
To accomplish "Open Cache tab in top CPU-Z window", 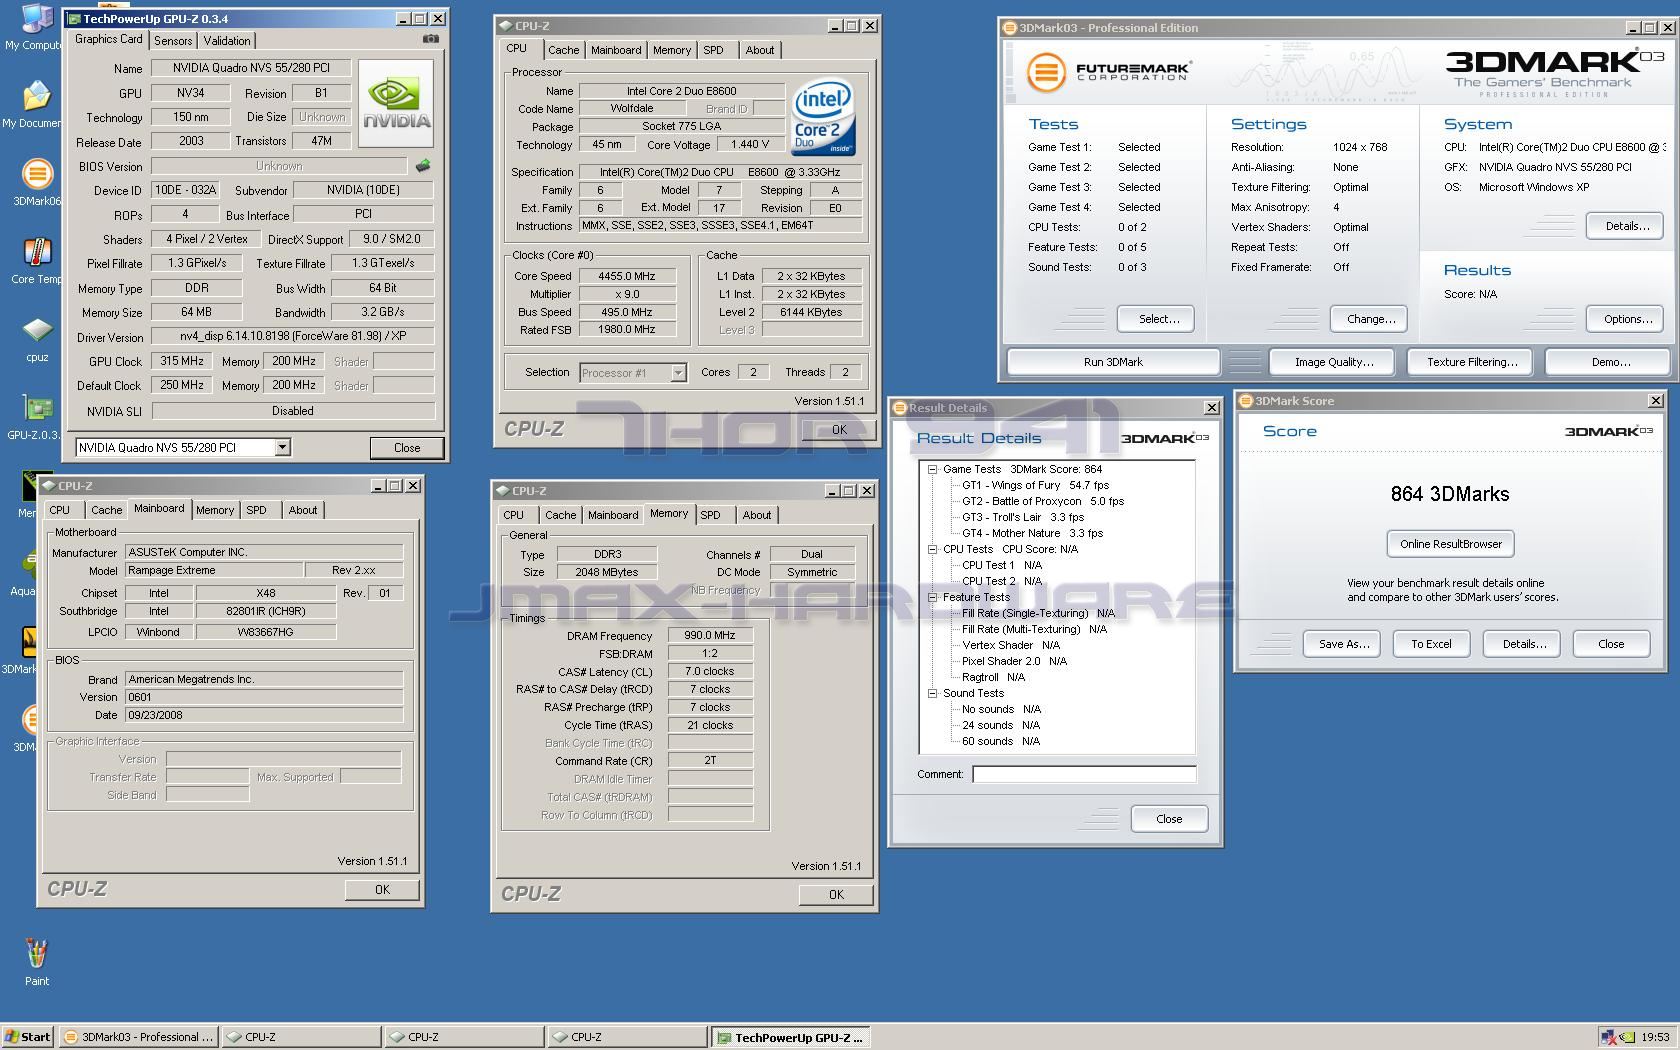I will pos(563,50).
